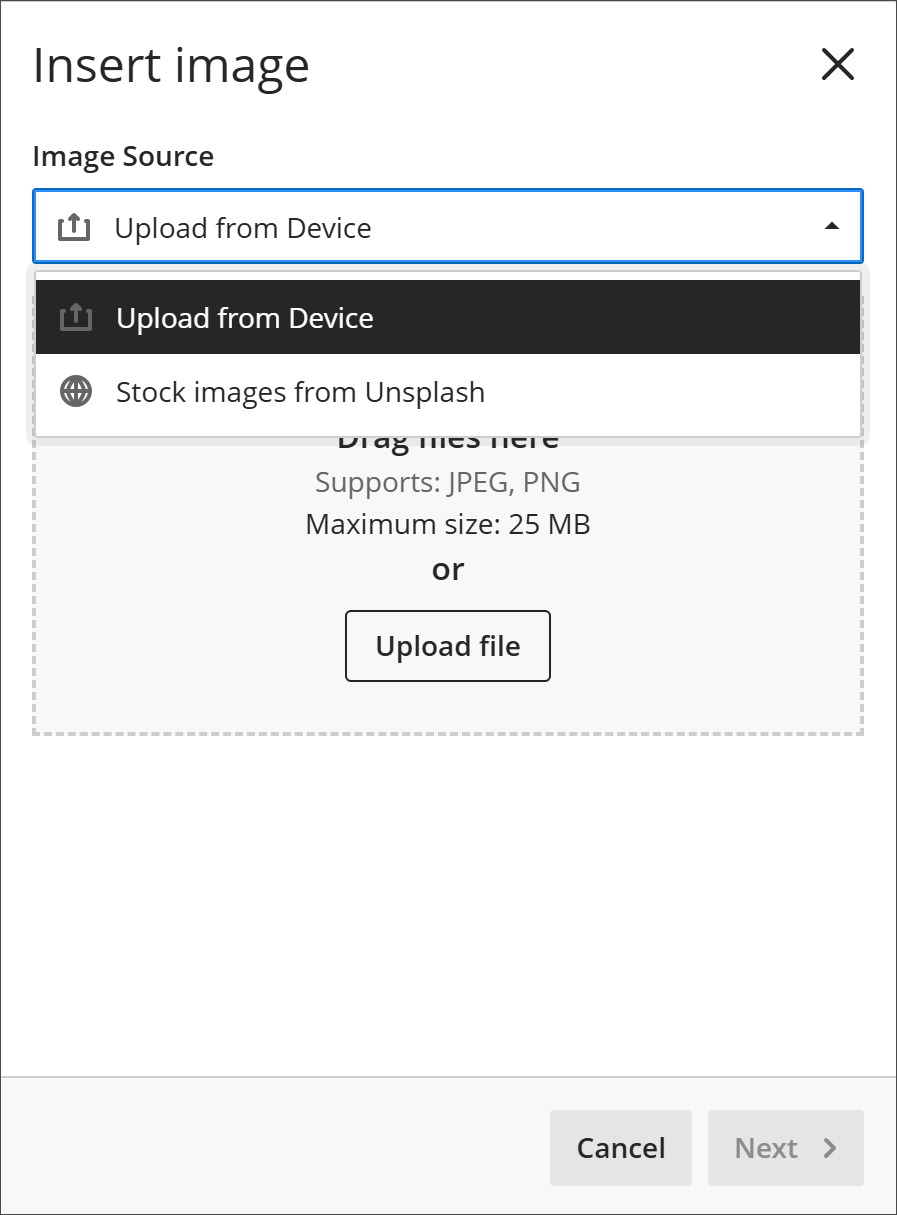Click the X icon to dismiss Insert image
This screenshot has width=897, height=1215.
tap(836, 65)
